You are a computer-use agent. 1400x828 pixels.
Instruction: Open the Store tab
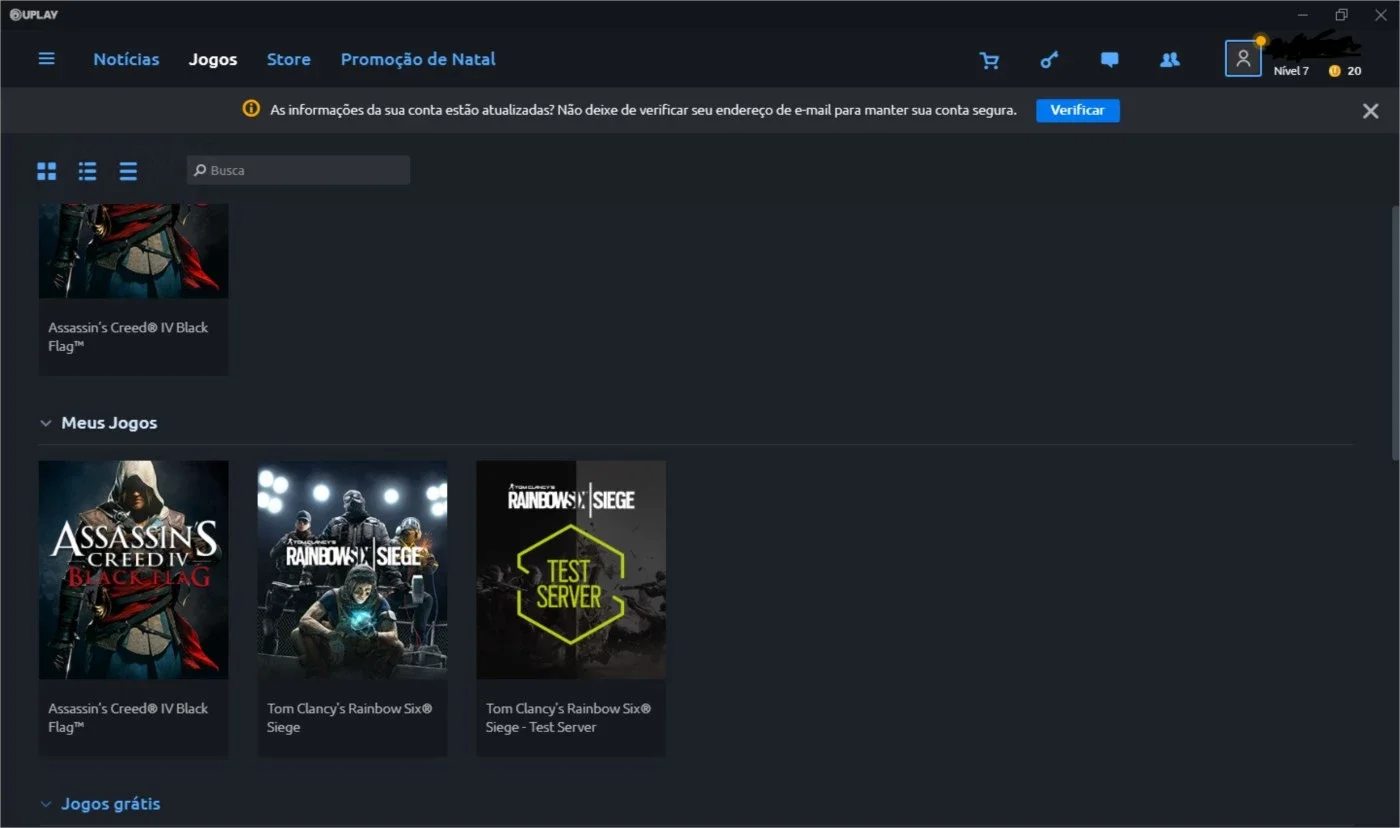coord(288,59)
